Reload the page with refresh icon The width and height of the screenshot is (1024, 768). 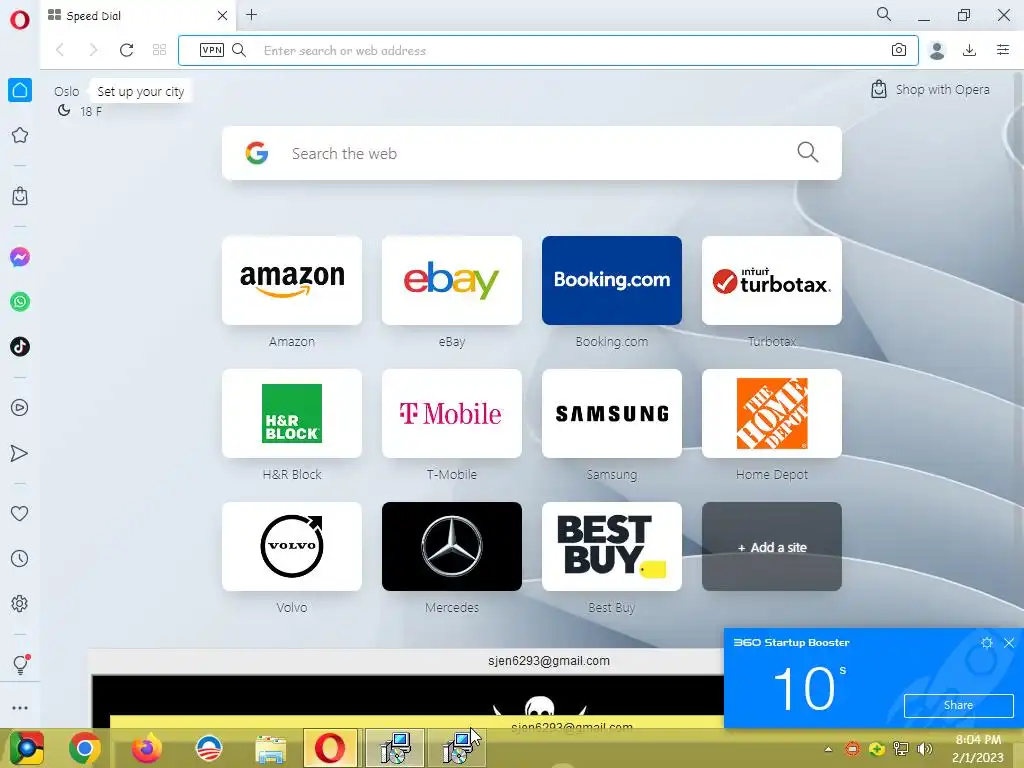coord(127,50)
